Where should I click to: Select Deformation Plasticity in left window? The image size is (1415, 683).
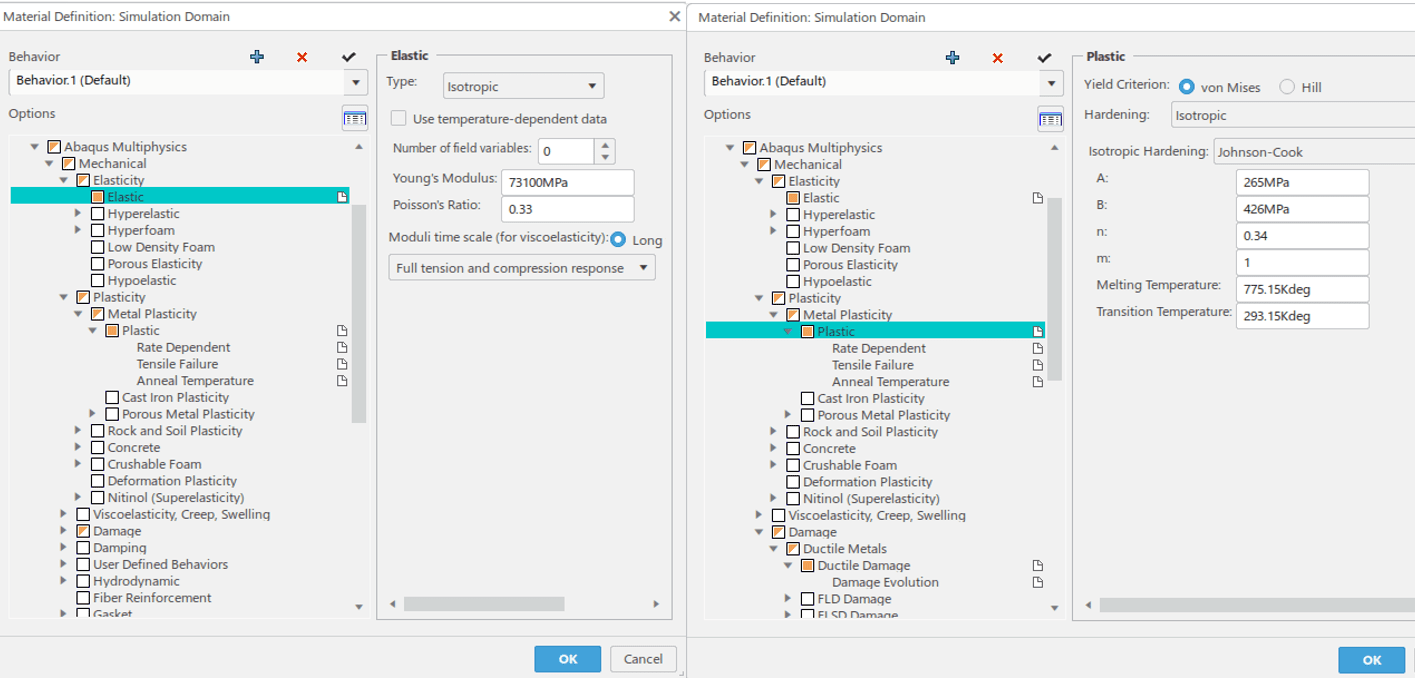pos(172,481)
